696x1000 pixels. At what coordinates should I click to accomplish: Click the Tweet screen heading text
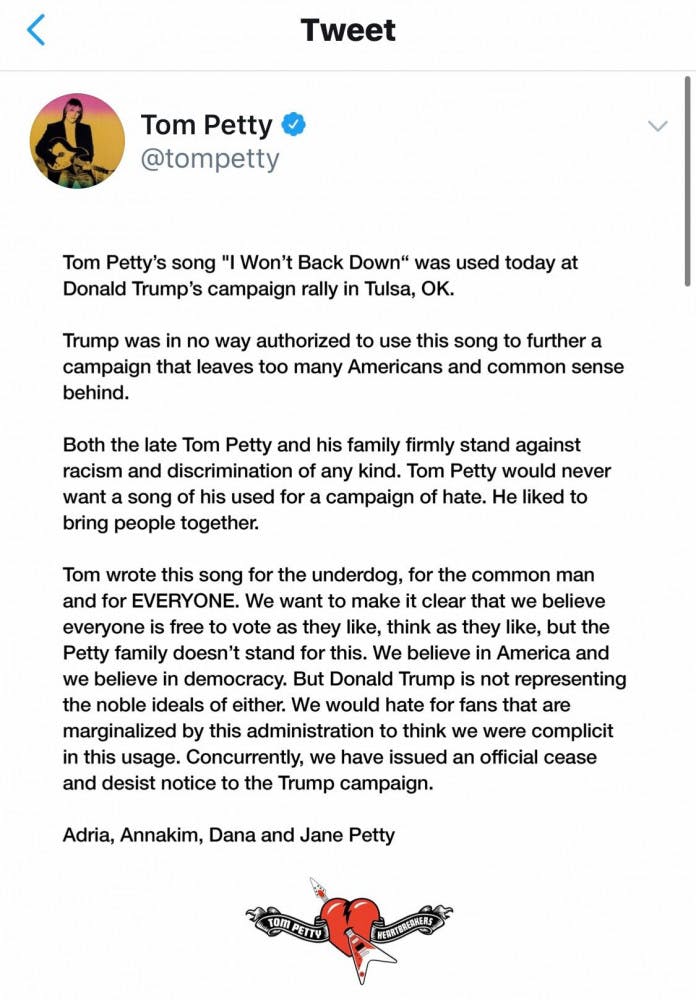pyautogui.click(x=348, y=29)
